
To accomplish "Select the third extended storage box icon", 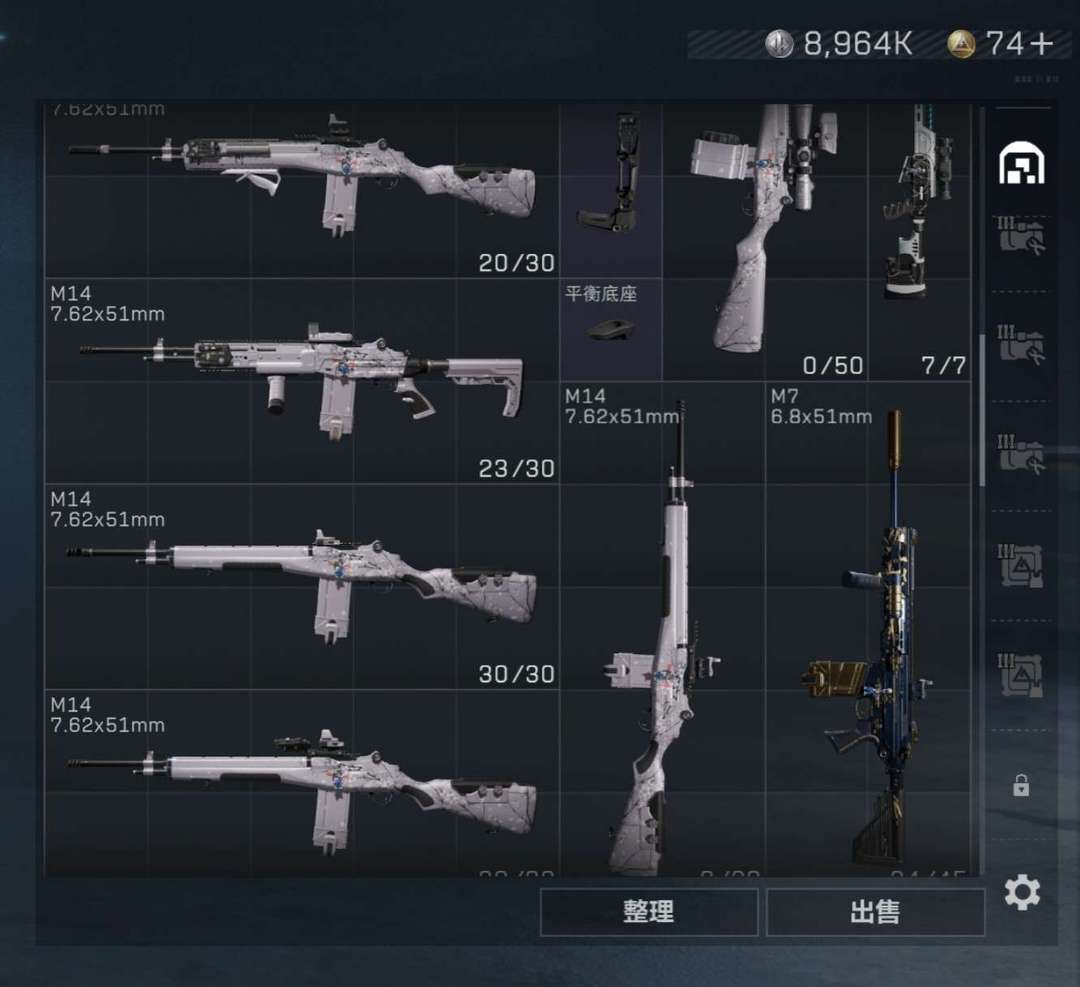I will tap(1021, 454).
